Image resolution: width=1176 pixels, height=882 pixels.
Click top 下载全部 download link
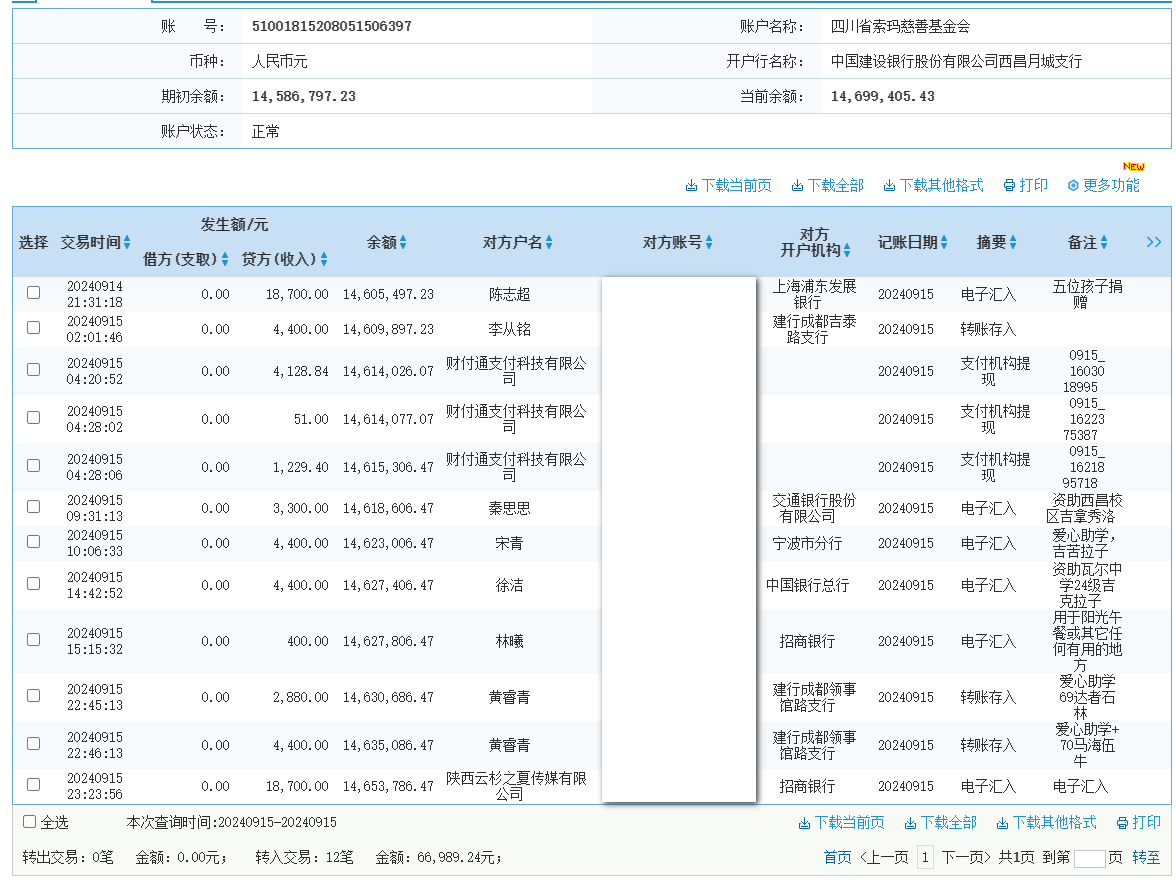click(x=827, y=185)
